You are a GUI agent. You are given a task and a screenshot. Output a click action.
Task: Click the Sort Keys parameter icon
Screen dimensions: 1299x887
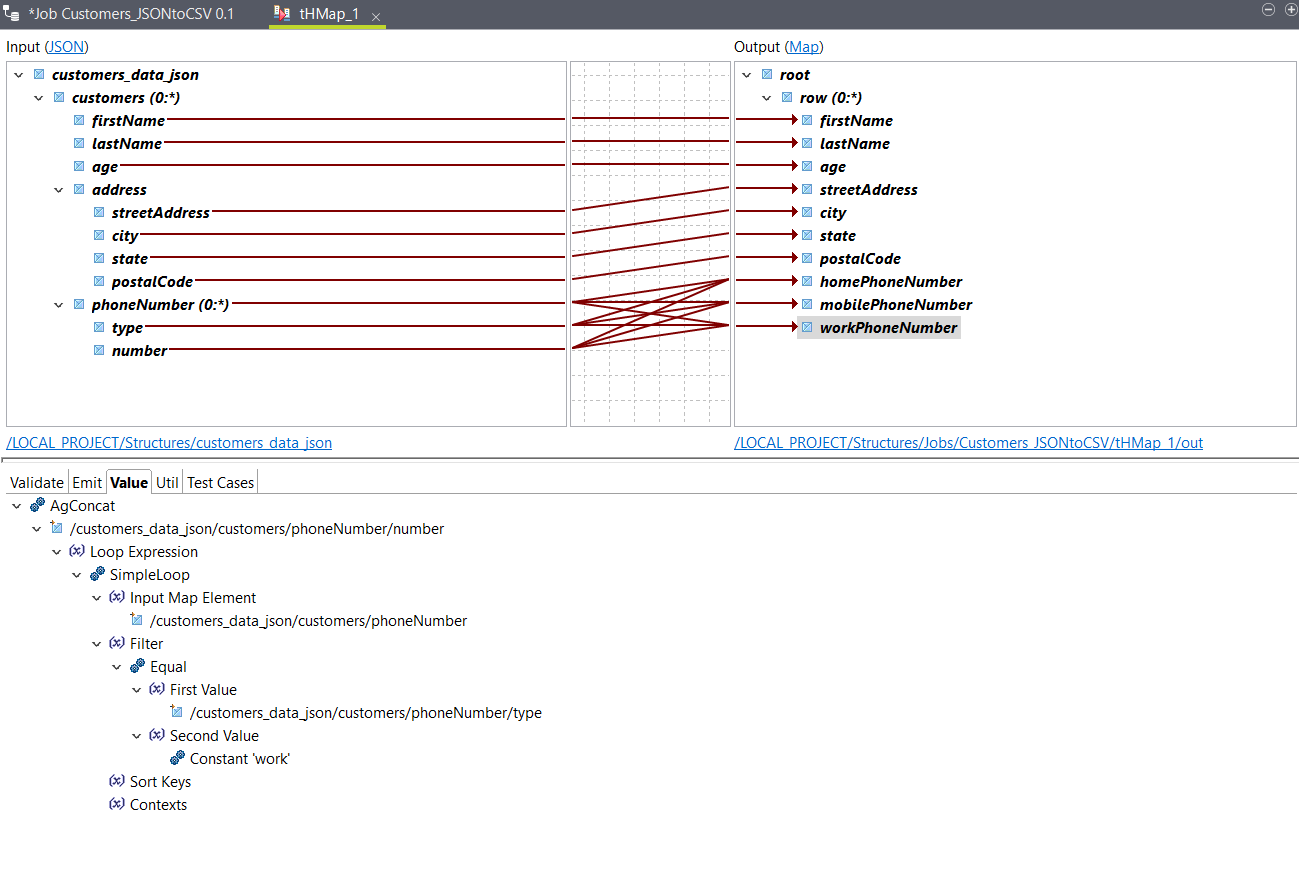pos(117,782)
